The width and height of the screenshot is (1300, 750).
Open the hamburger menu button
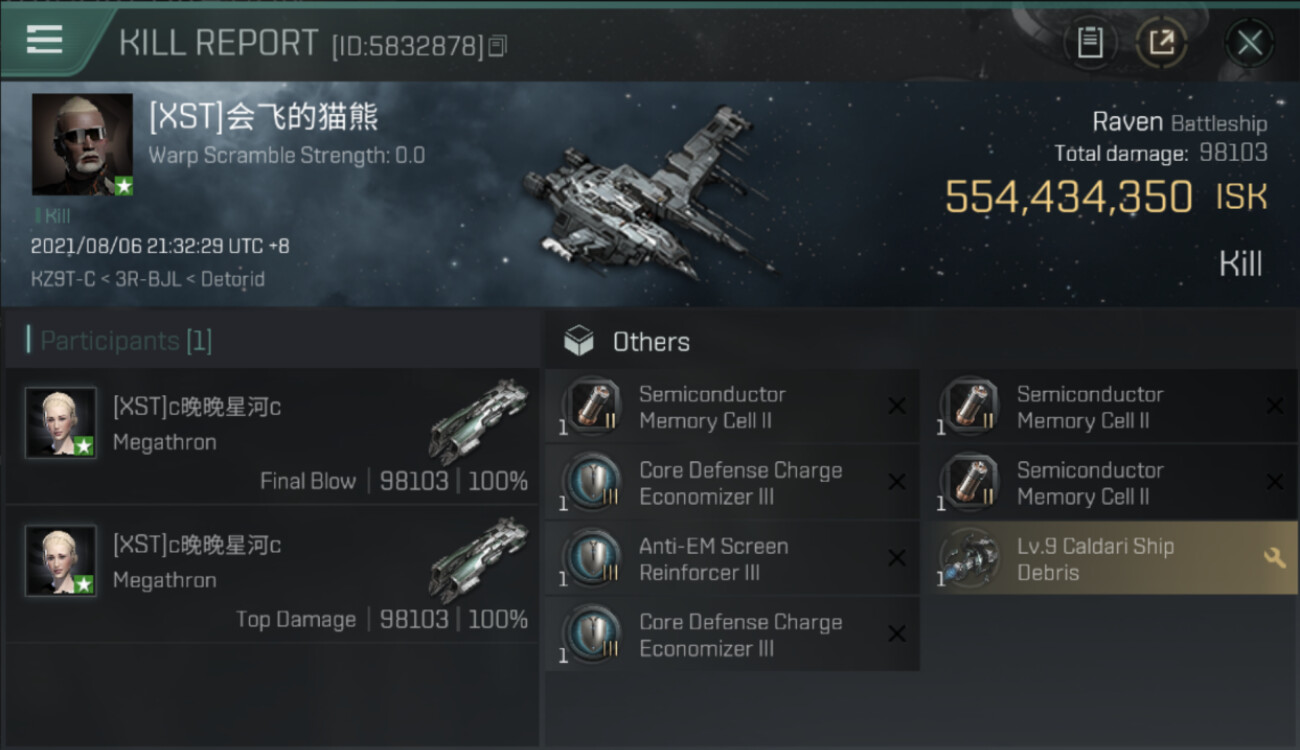(x=44, y=41)
